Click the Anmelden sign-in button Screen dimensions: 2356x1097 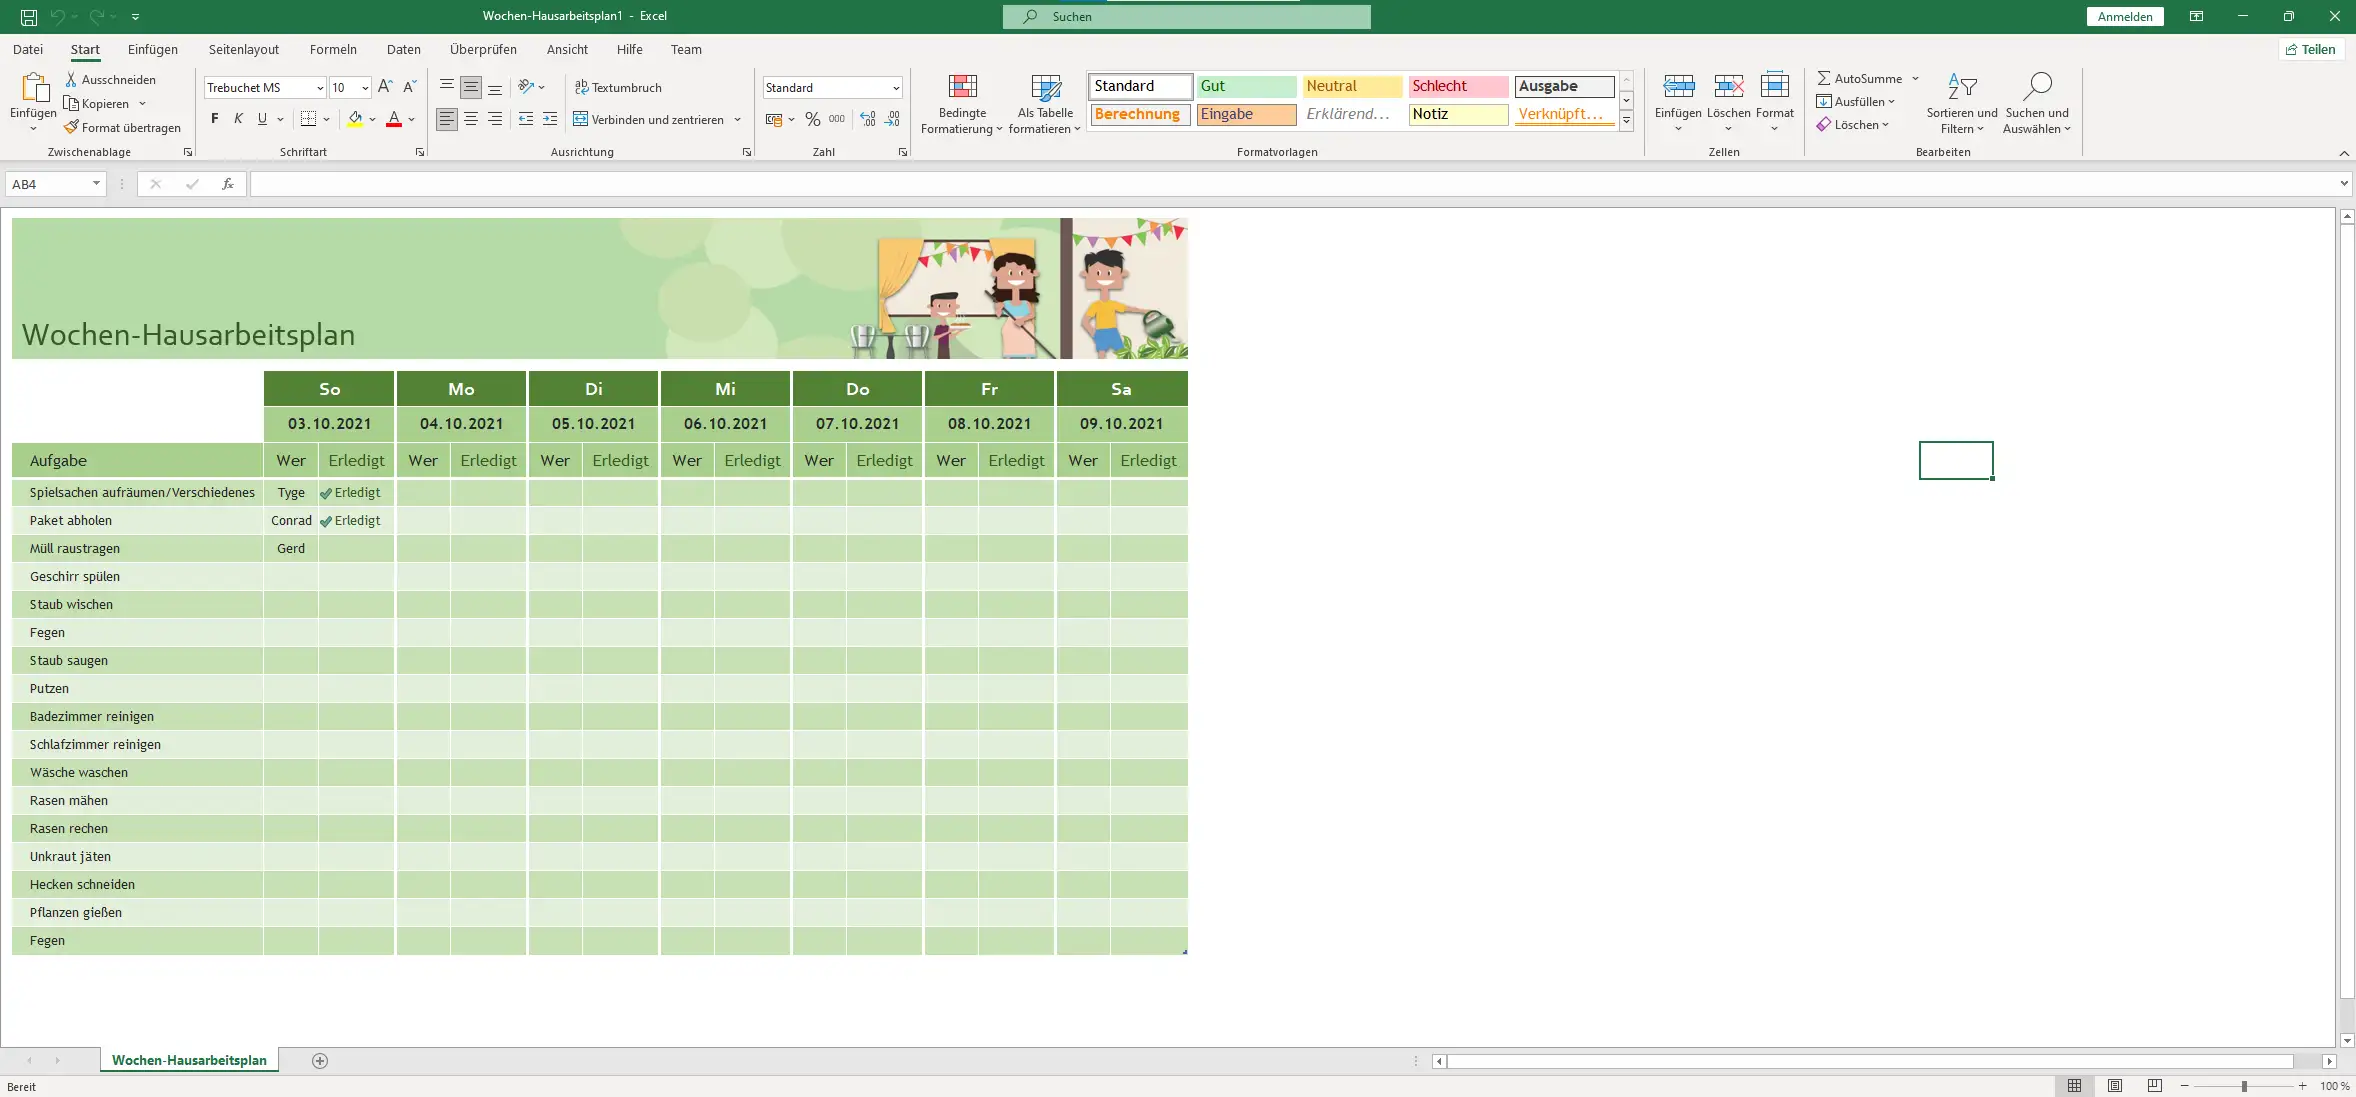pos(2125,16)
